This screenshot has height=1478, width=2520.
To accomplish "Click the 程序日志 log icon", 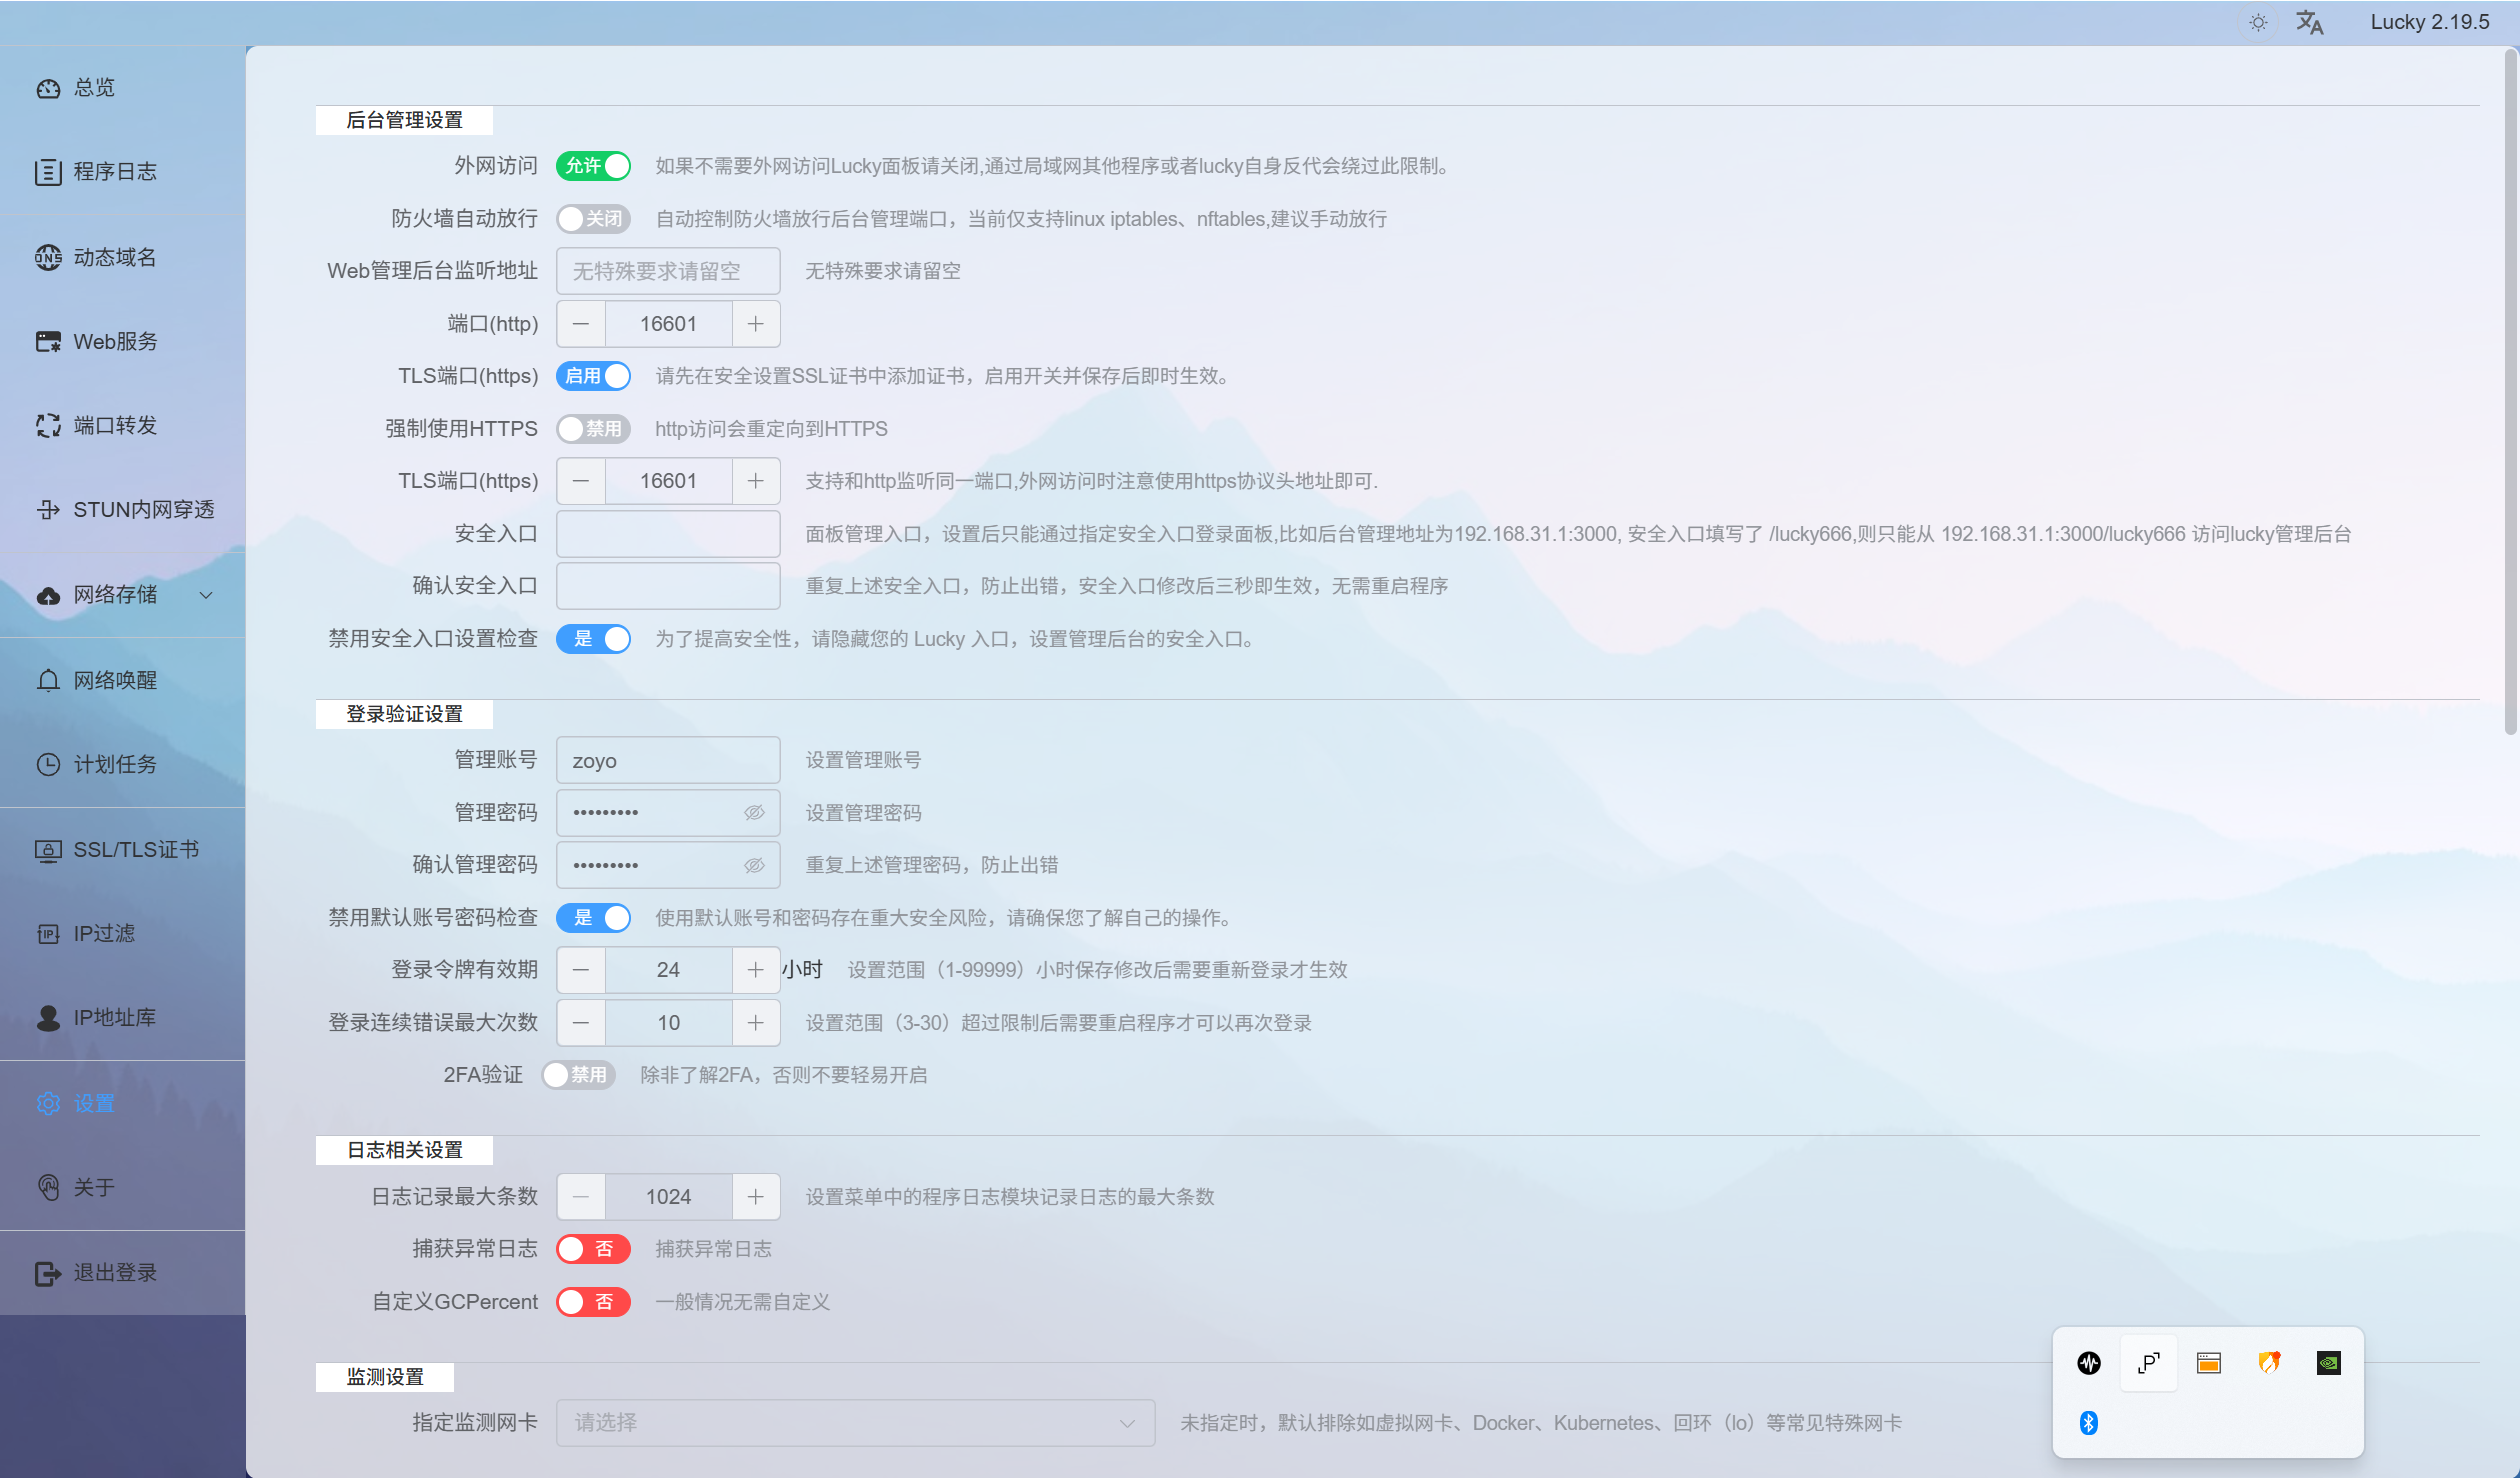I will click(x=48, y=172).
